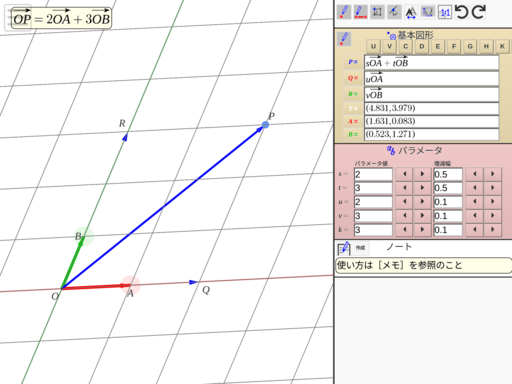Click the K button in shape row
512x384 pixels.
coord(502,46)
